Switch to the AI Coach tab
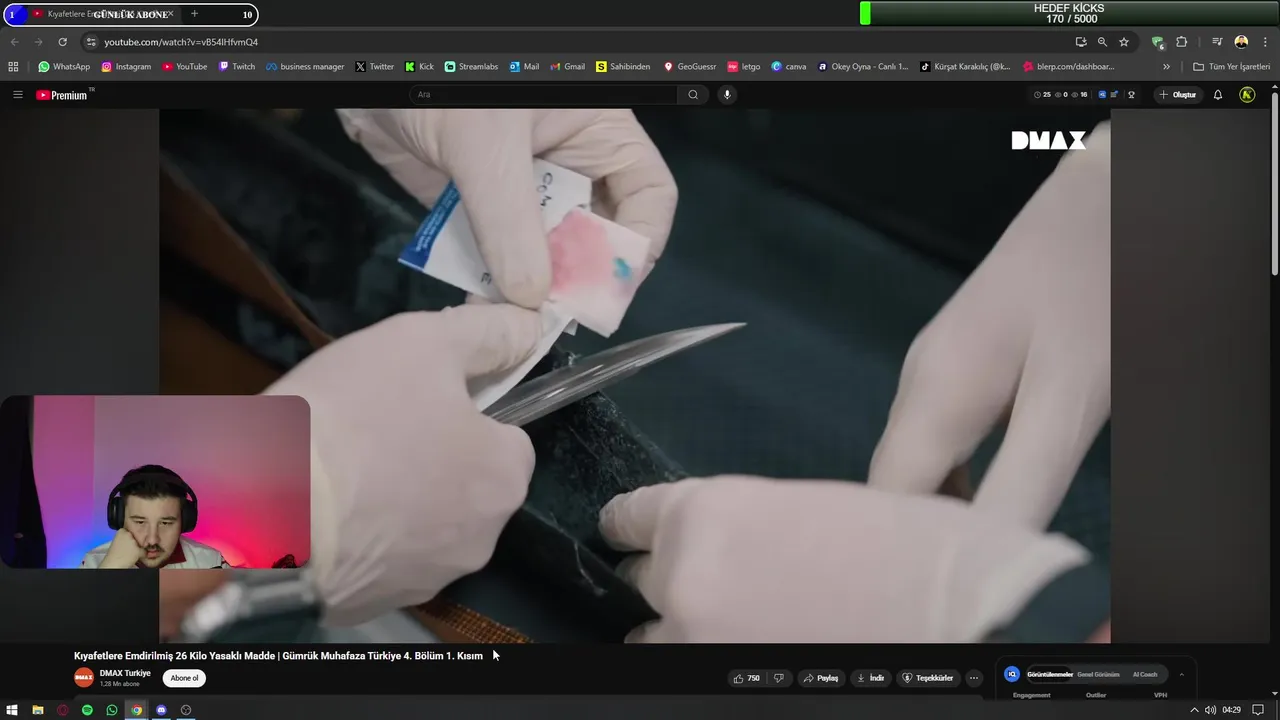This screenshot has width=1280, height=720. click(x=1145, y=675)
